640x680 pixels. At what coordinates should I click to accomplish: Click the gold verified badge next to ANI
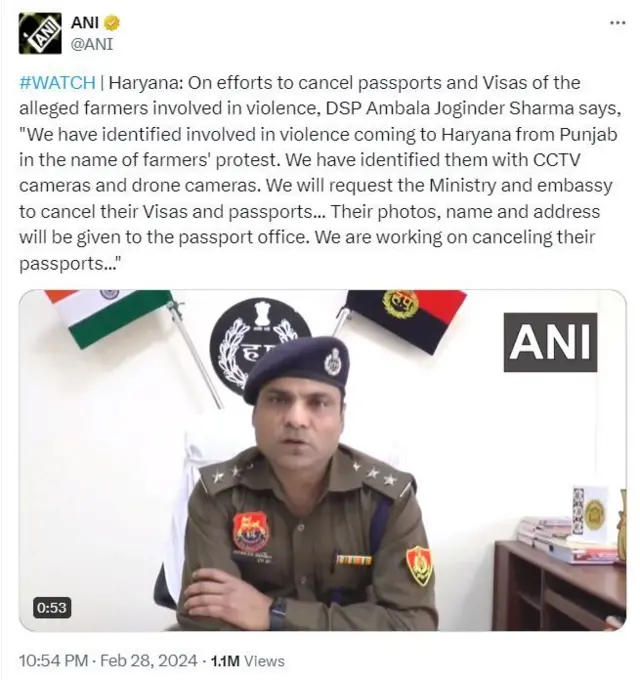pos(112,23)
